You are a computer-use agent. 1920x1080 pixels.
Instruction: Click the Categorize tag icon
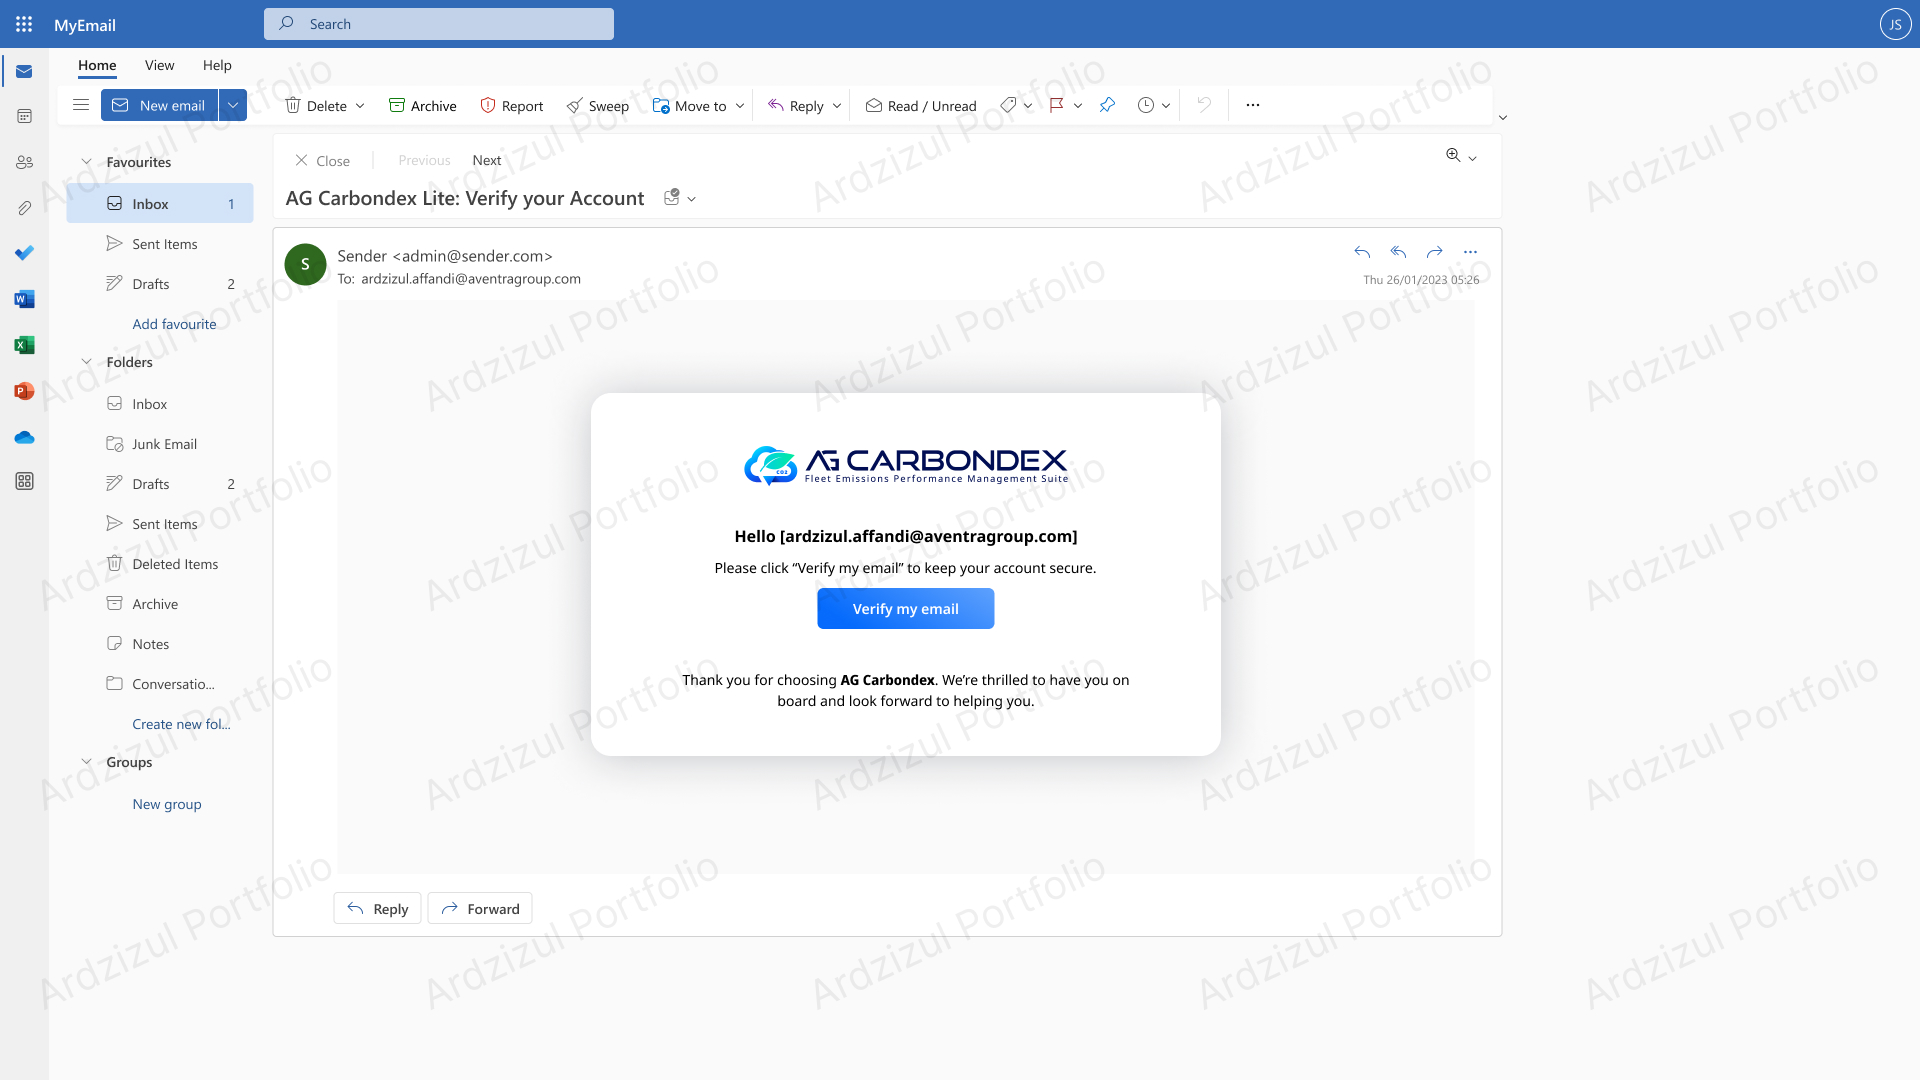(1008, 105)
